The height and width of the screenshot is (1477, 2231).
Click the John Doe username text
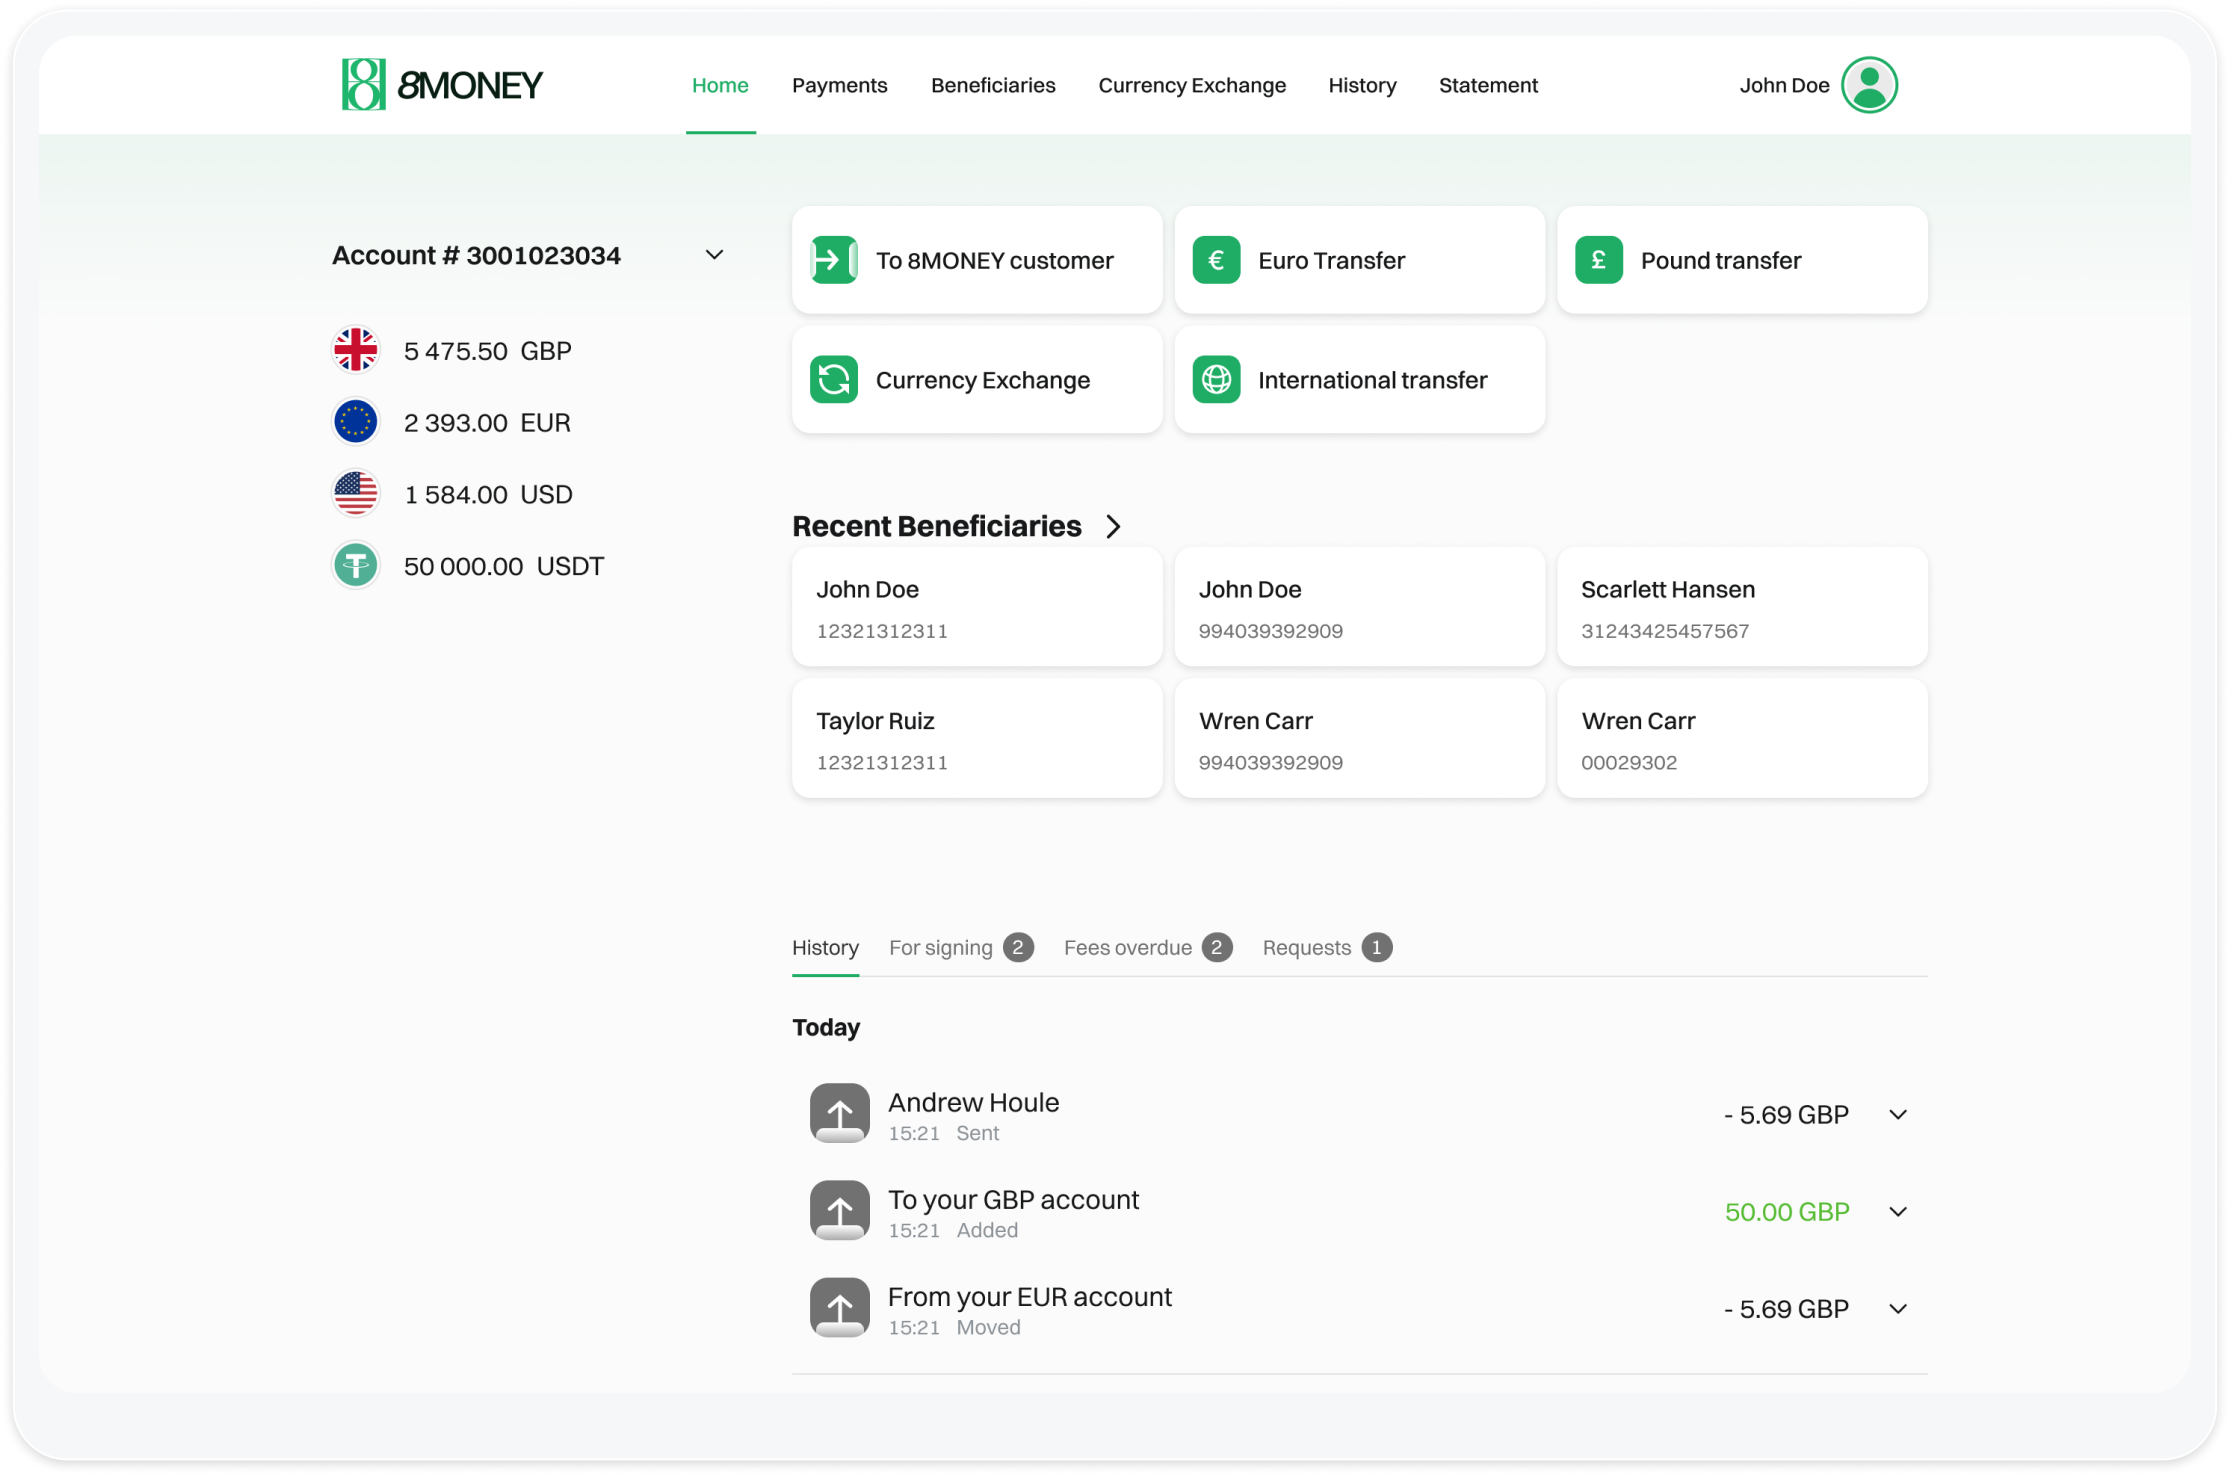[1784, 85]
